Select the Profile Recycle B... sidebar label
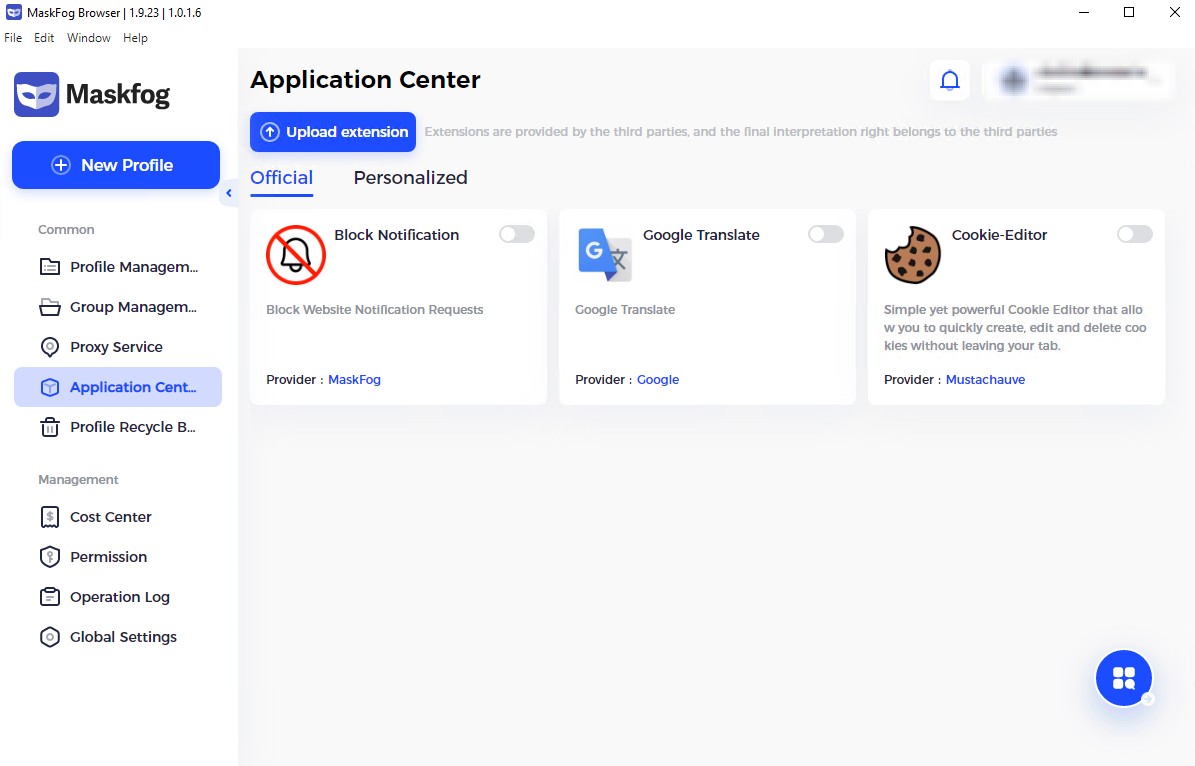The height and width of the screenshot is (766, 1195). click(133, 427)
